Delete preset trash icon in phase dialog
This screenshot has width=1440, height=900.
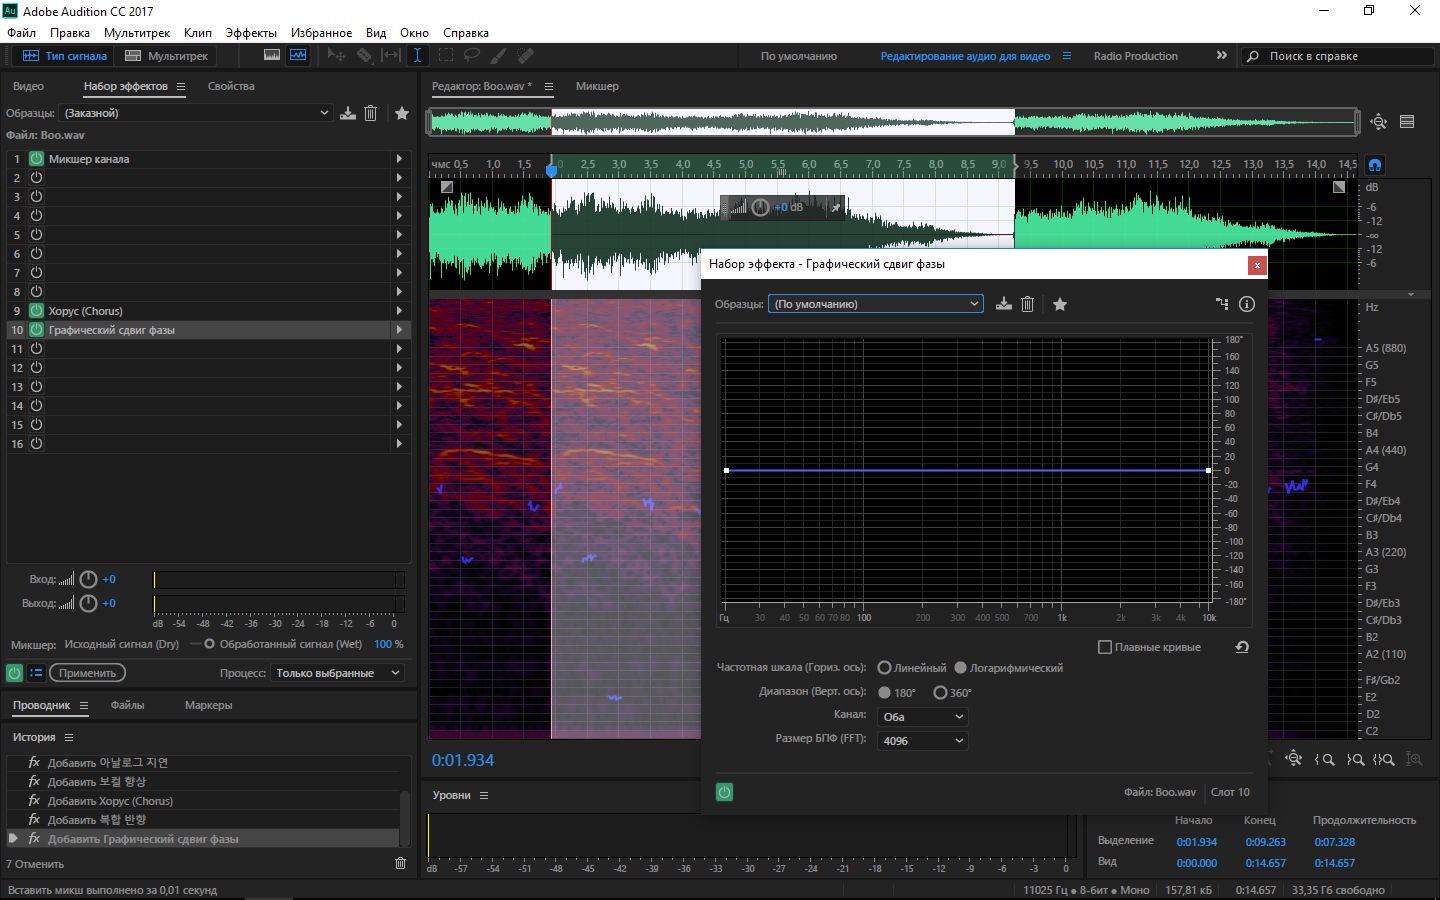1027,304
